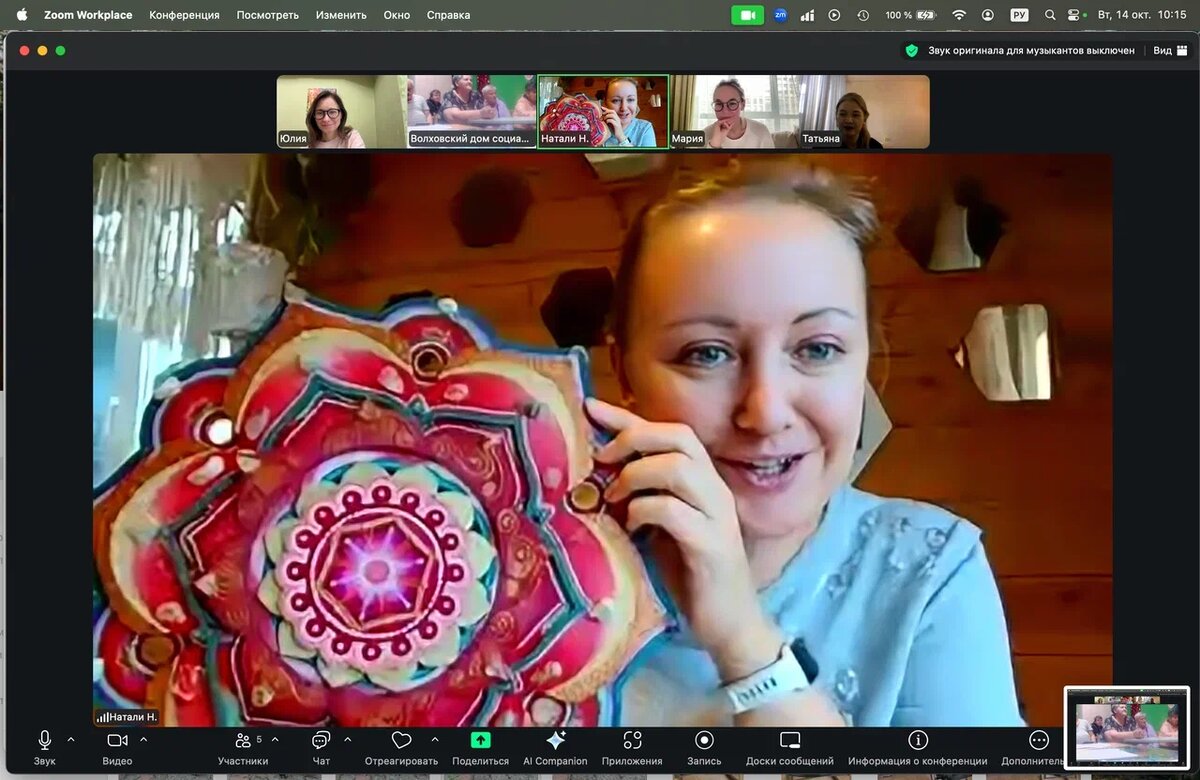Expand chat options arrow next to Чат
Screen dimensions: 1200x780
347,740
